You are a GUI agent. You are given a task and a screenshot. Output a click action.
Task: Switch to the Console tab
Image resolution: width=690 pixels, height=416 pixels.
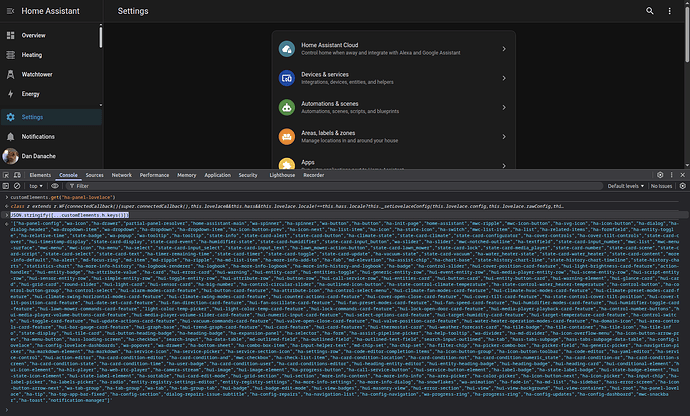coord(68,175)
